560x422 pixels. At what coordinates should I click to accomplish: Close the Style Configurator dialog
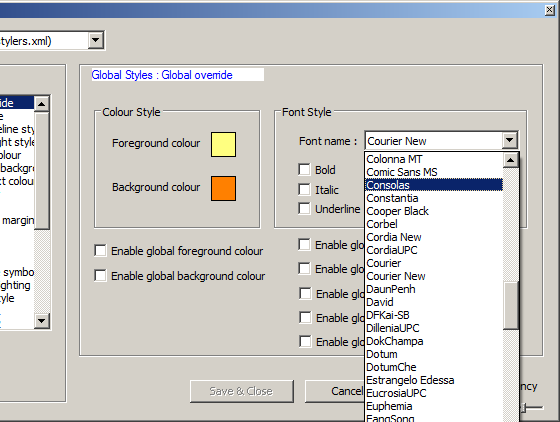coord(550,10)
